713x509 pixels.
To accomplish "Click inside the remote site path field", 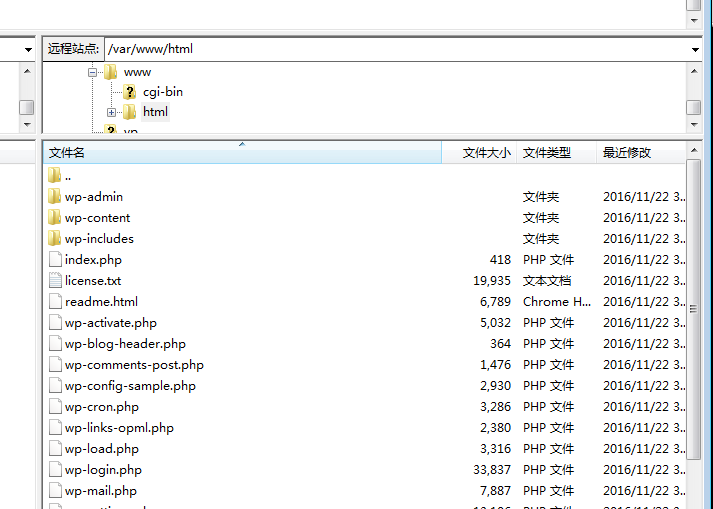I will pos(397,49).
